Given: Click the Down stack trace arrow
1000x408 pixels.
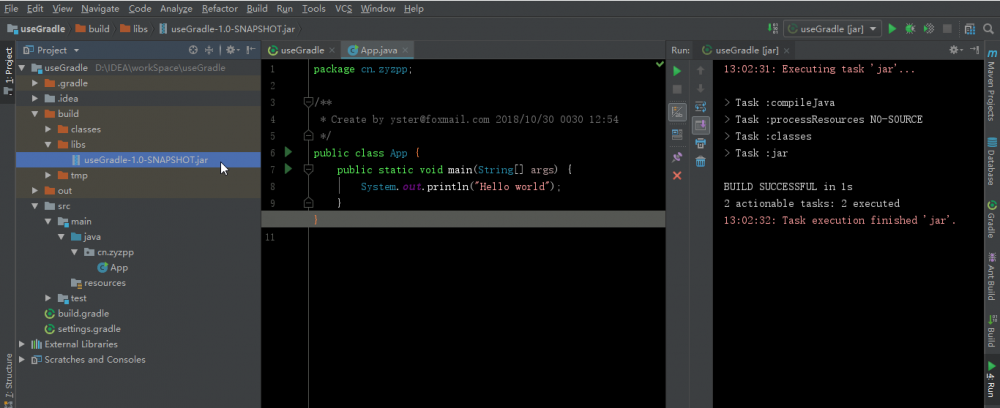Looking at the screenshot, I should [x=700, y=89].
